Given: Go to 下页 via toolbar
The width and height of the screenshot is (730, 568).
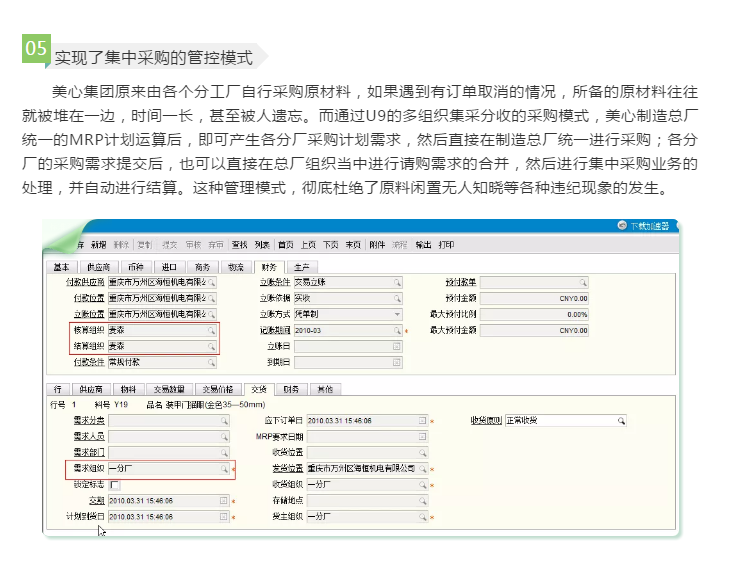Looking at the screenshot, I should click(x=331, y=245).
